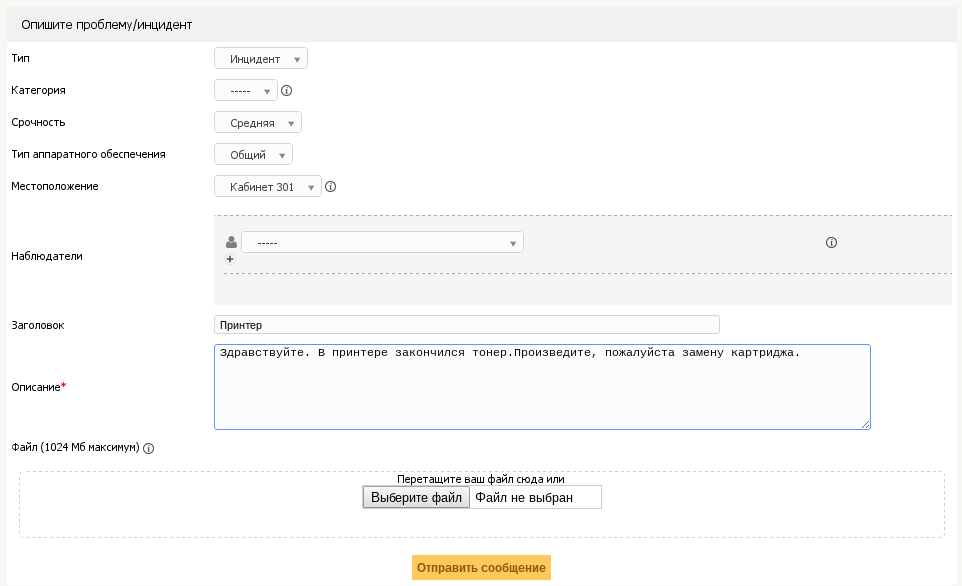Expand the Категория dropdown
The width and height of the screenshot is (962, 586).
[x=245, y=91]
